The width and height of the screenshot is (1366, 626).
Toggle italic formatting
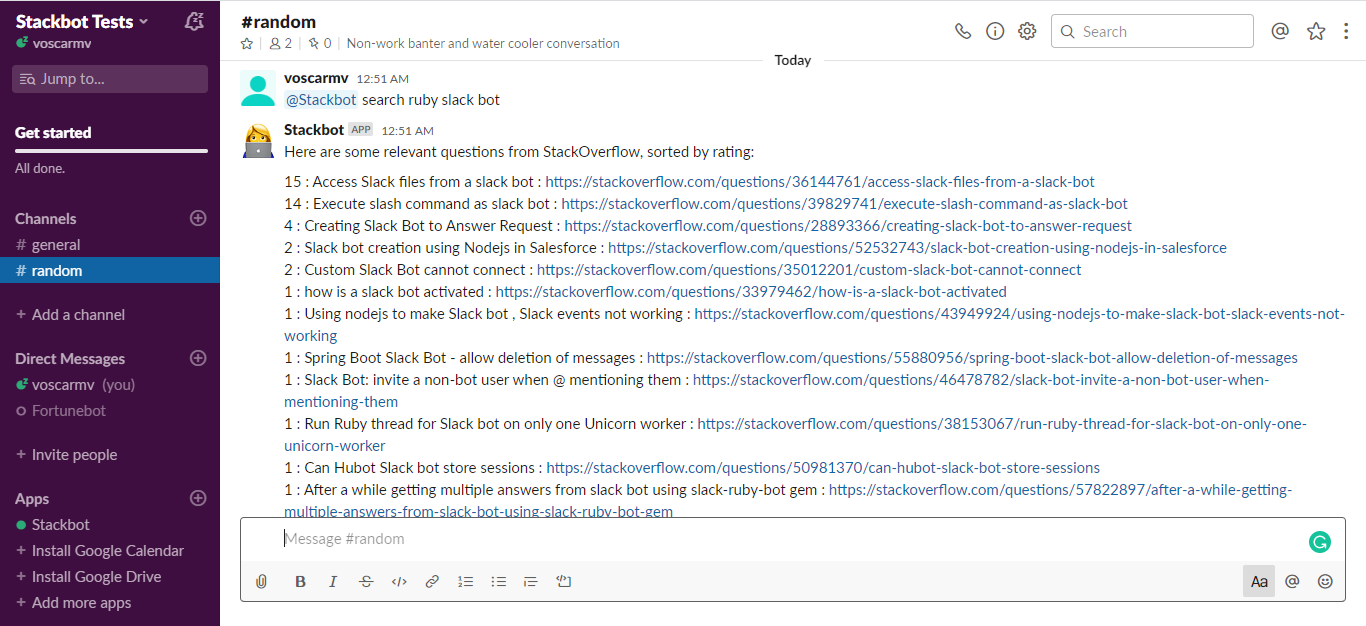[333, 581]
